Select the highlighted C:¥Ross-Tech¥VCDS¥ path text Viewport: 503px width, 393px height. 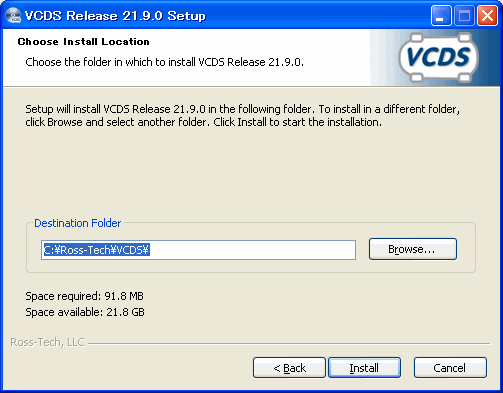pyautogui.click(x=96, y=250)
